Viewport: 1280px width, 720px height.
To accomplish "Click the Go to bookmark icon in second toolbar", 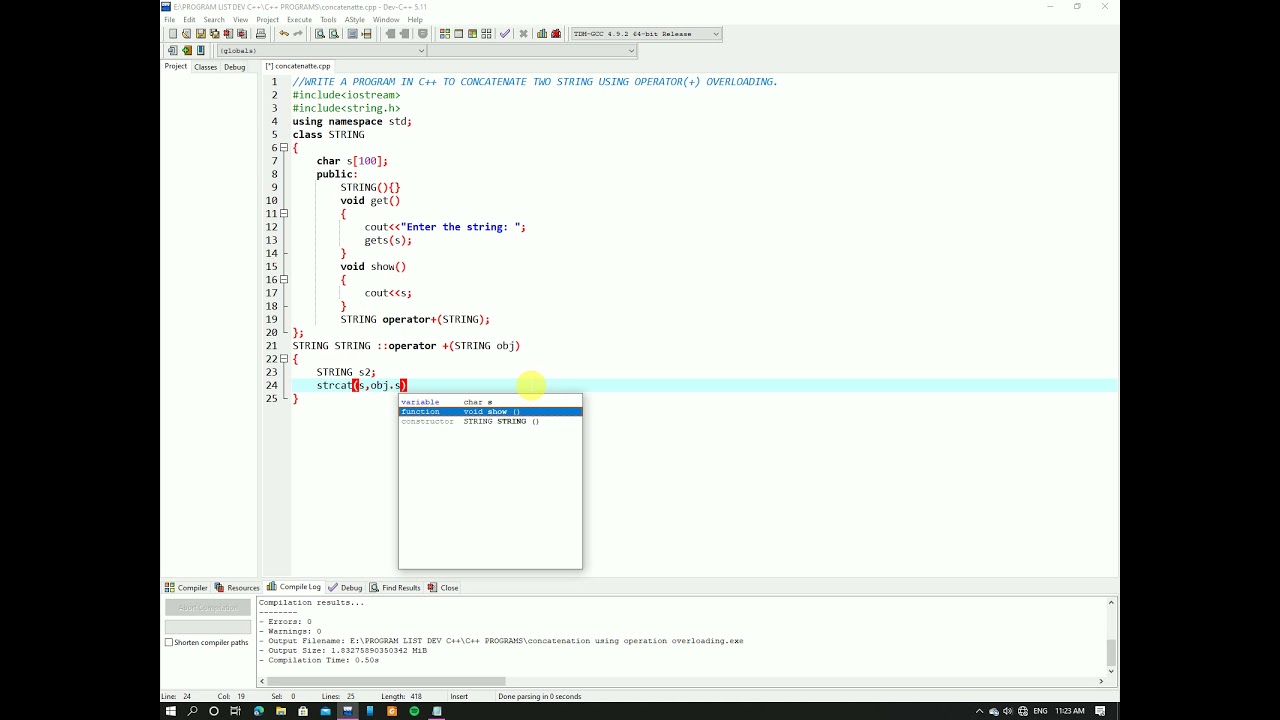I will coord(201,50).
